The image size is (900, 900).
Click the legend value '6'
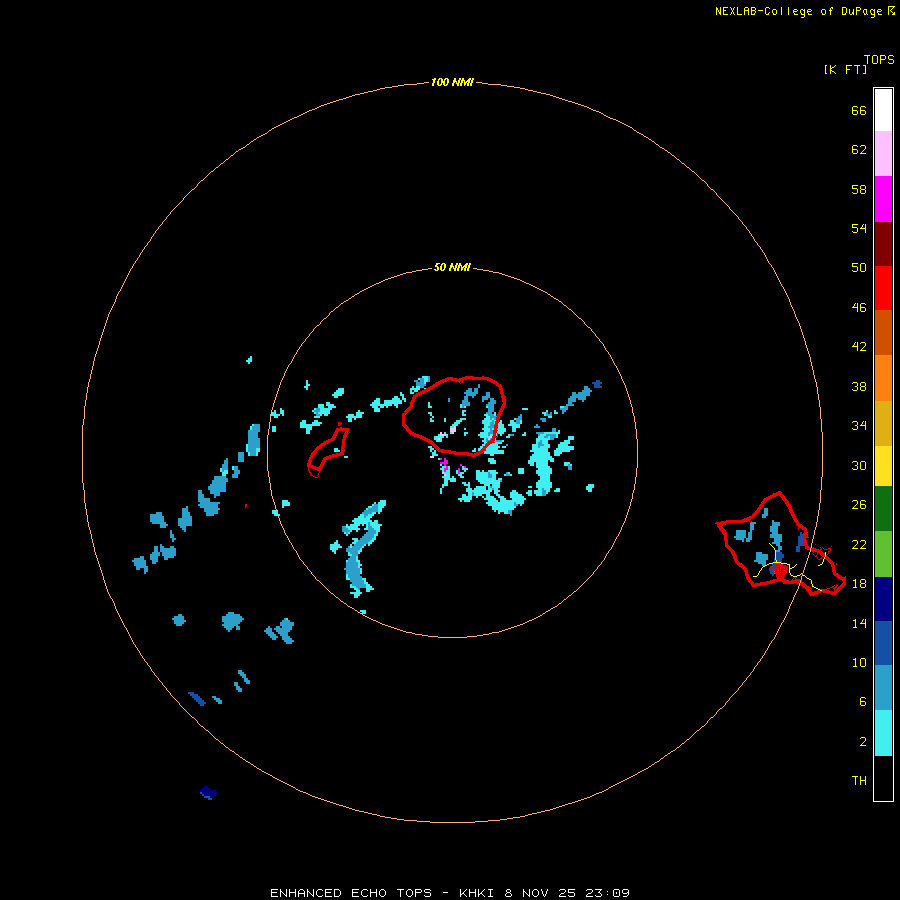[x=862, y=701]
